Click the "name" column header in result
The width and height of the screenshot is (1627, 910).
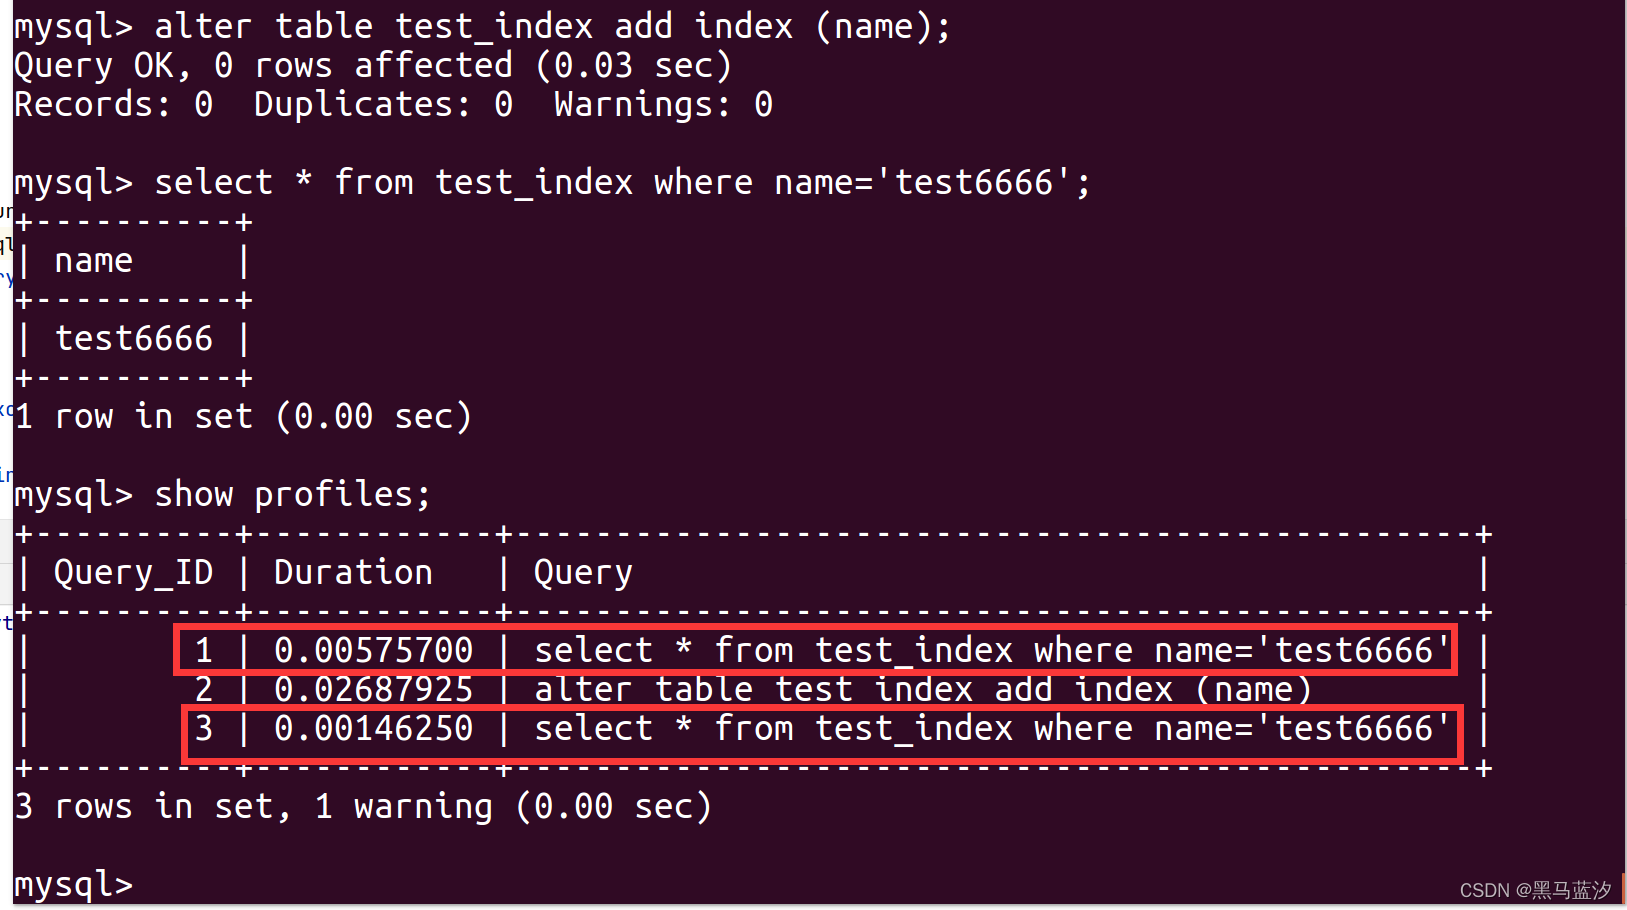[x=93, y=260]
